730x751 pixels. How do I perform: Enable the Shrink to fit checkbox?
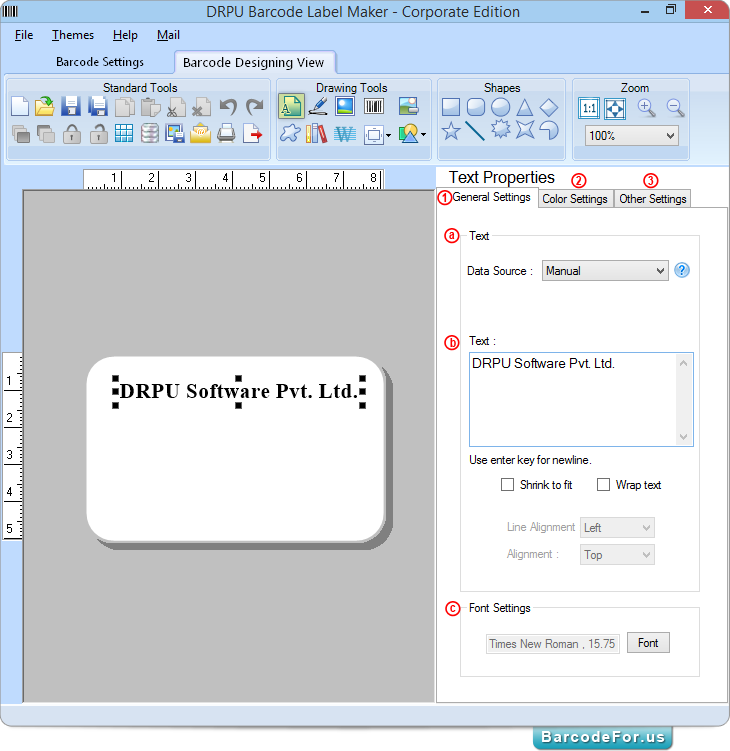tap(507, 485)
